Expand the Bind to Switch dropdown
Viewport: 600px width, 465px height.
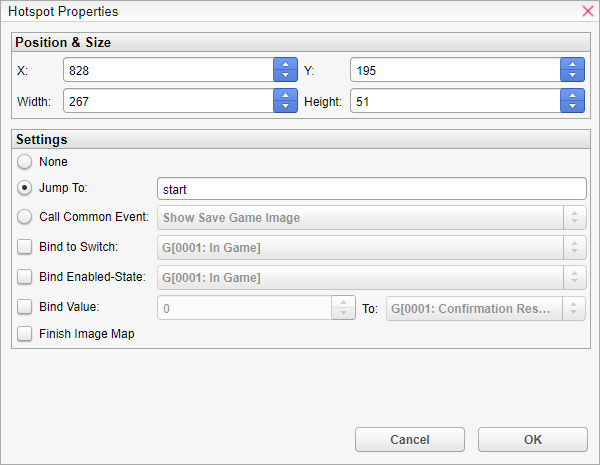tap(370, 248)
